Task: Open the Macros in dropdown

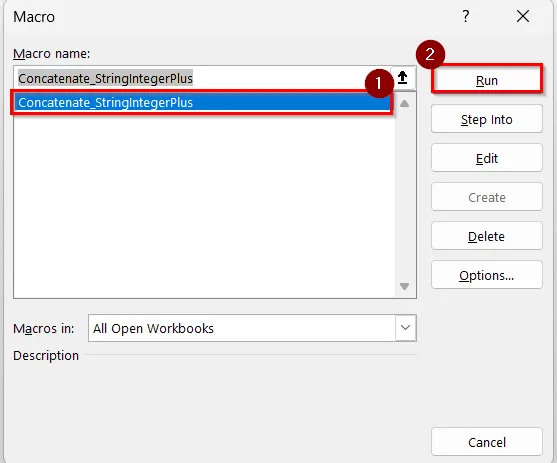Action: pos(405,328)
